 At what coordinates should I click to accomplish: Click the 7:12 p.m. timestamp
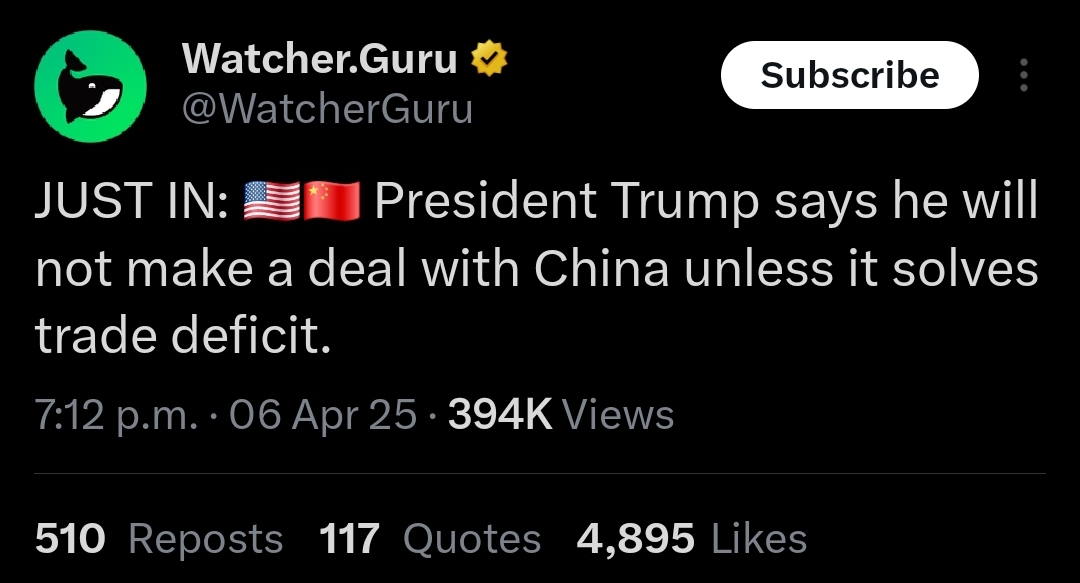tap(116, 416)
